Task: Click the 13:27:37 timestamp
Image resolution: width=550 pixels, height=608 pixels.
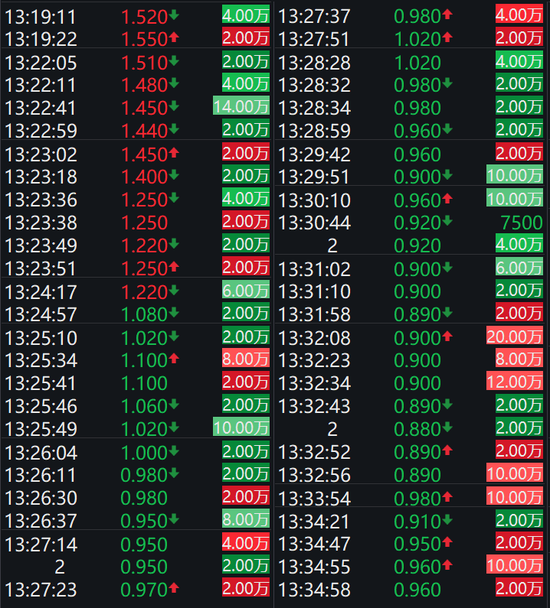Action: coord(314,16)
